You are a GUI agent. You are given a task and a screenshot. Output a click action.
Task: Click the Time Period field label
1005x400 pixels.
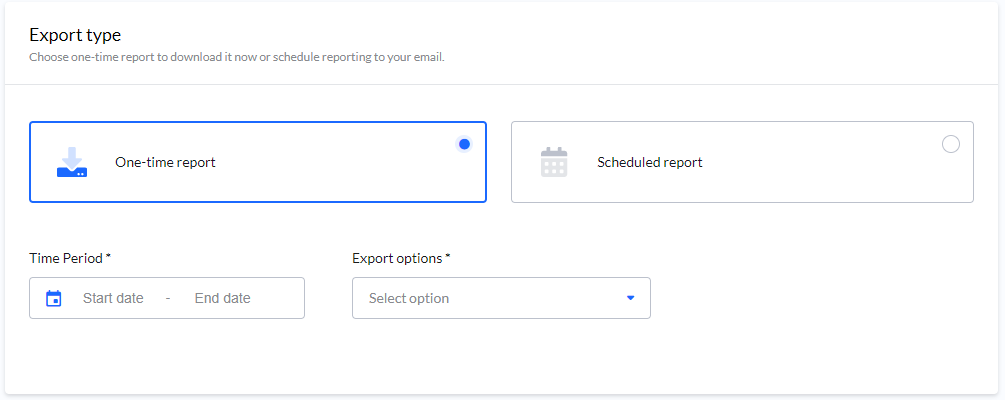pos(66,258)
